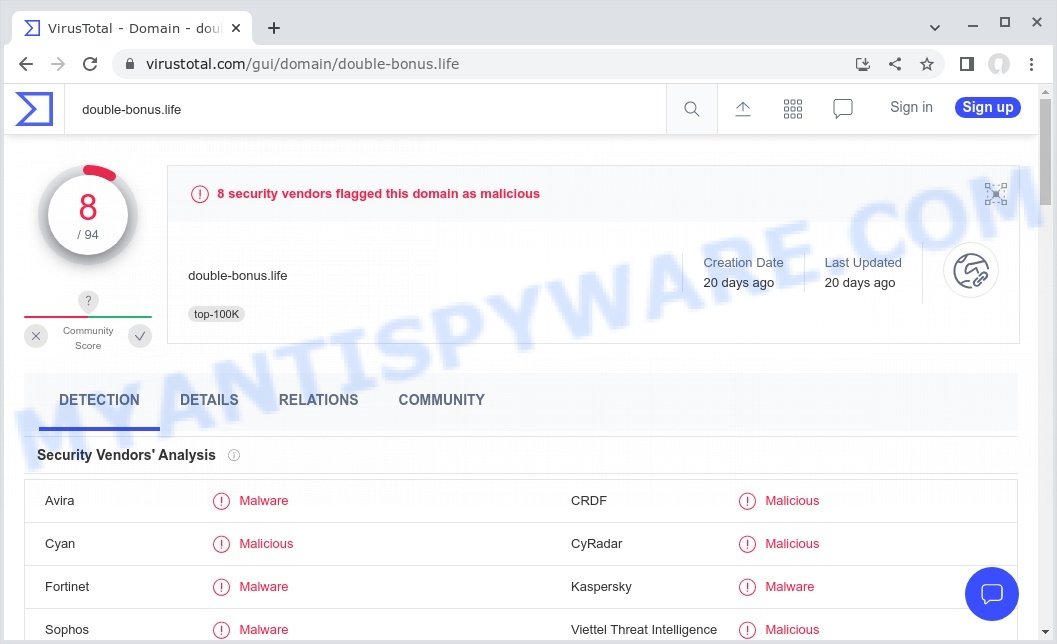Screen dimensions: 1057x644
Task: Click the address bar URL
Action: (x=302, y=64)
